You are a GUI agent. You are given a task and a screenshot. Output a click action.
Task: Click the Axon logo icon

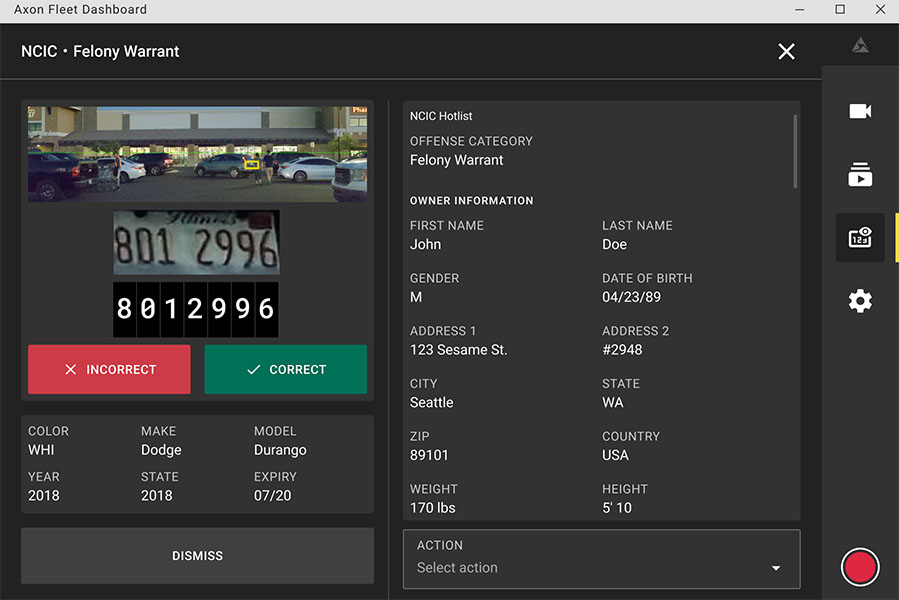860,45
